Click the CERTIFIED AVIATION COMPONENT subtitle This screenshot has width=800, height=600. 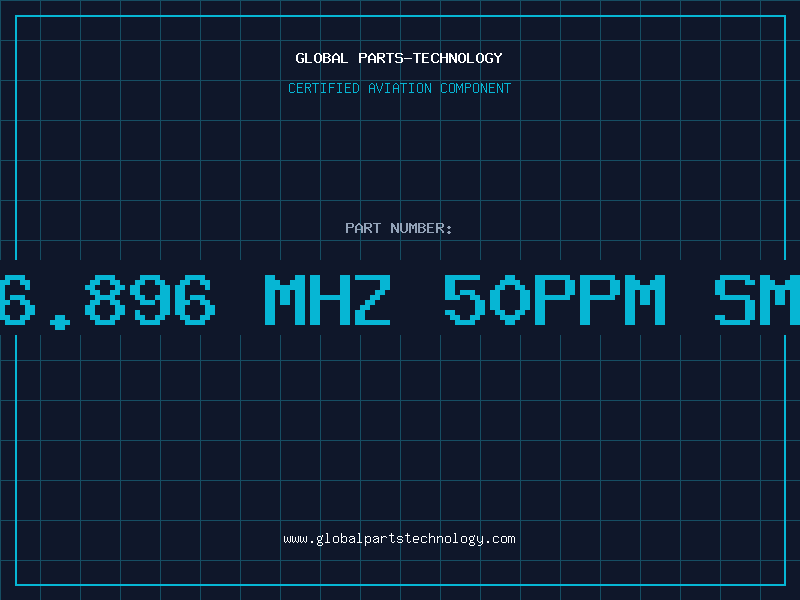tap(399, 88)
